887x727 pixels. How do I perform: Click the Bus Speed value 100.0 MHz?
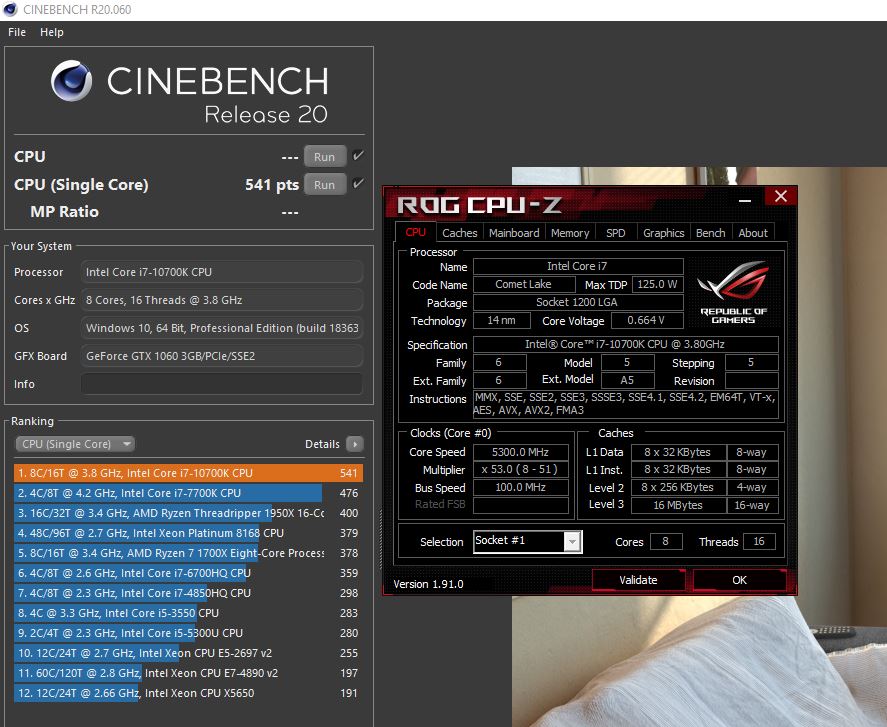click(x=520, y=487)
